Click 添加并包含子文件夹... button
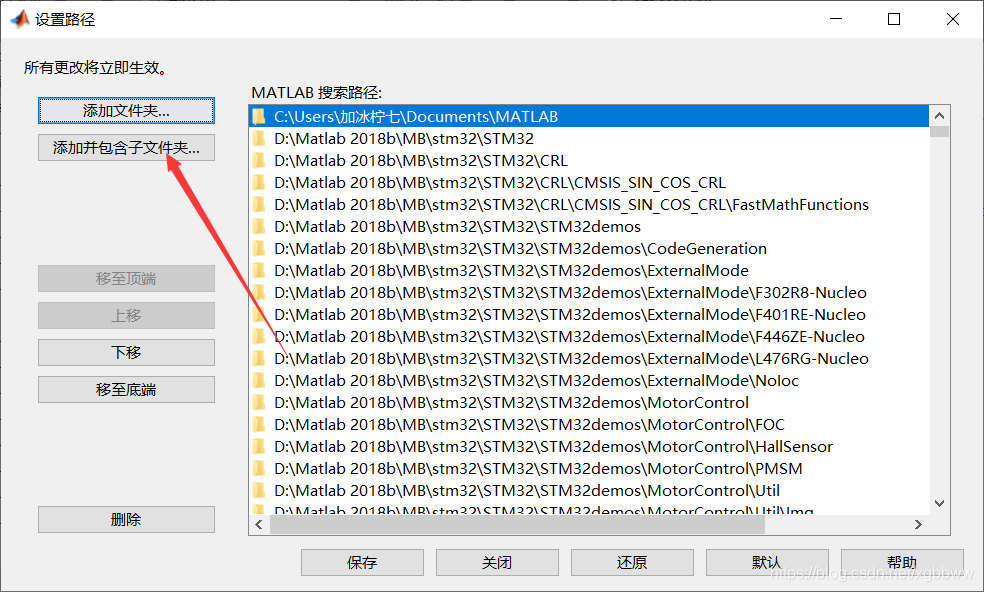The width and height of the screenshot is (984, 592). pos(126,148)
